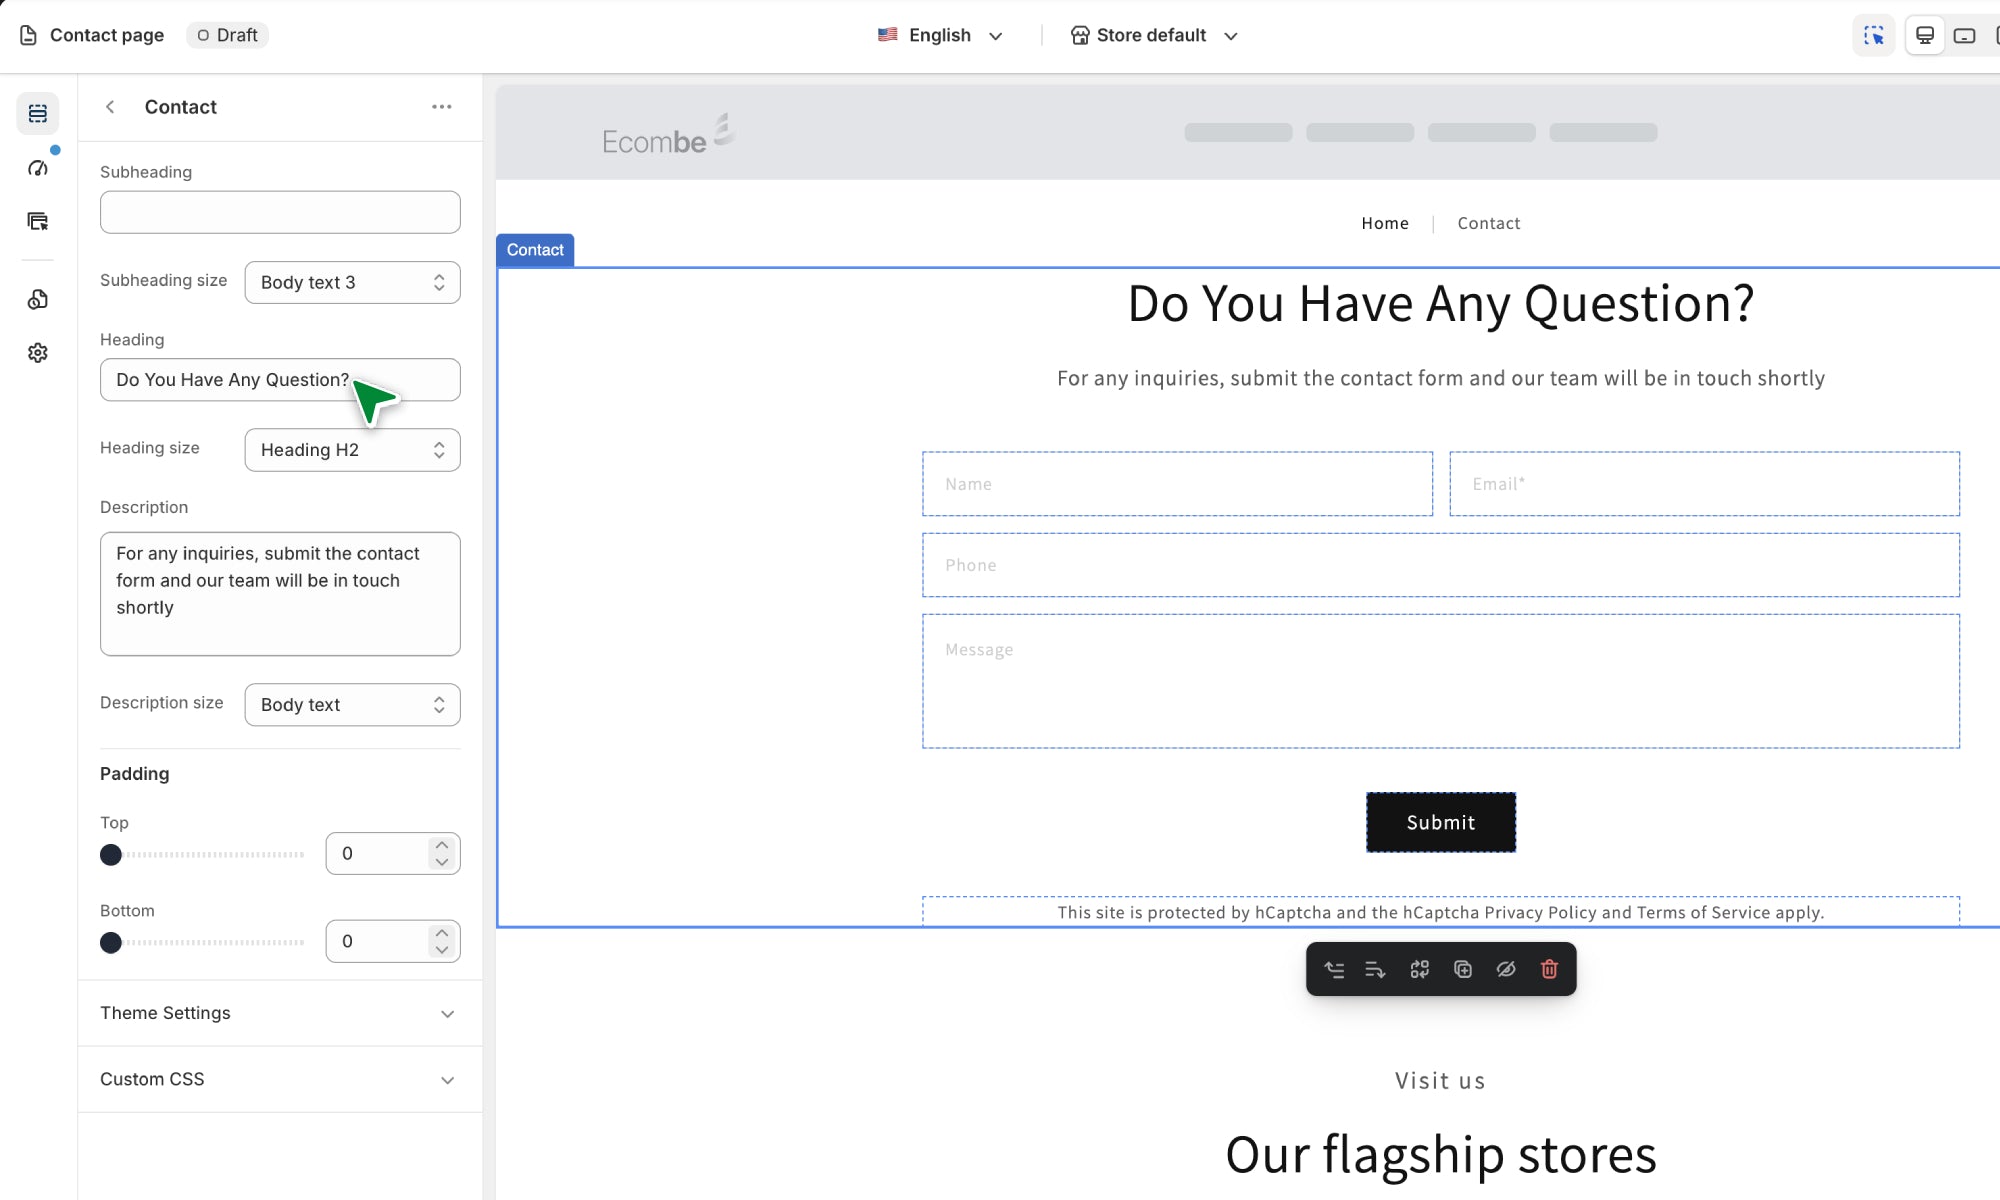Switch to tablet landscape preview mode
Viewport: 2000px width, 1200px height.
[x=1964, y=35]
